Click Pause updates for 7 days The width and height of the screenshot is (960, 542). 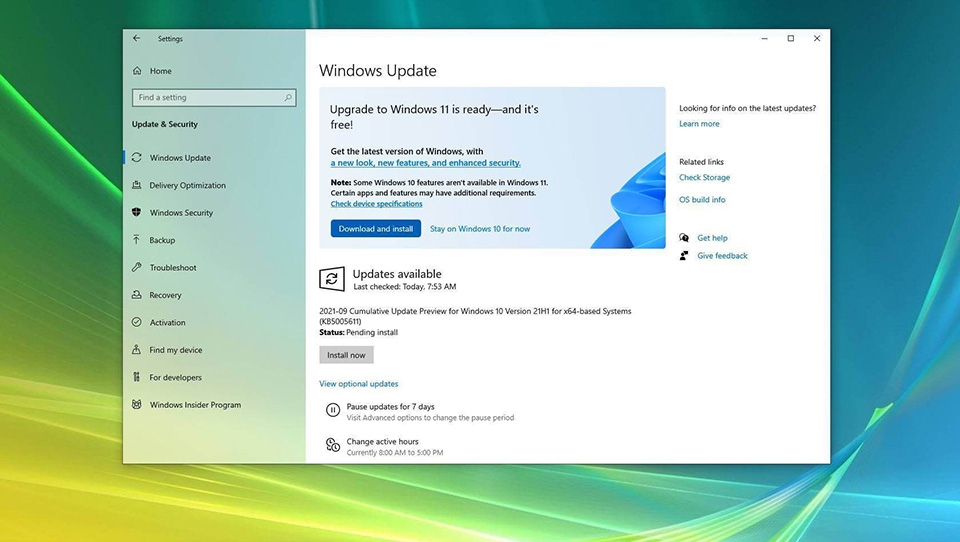pyautogui.click(x=391, y=407)
